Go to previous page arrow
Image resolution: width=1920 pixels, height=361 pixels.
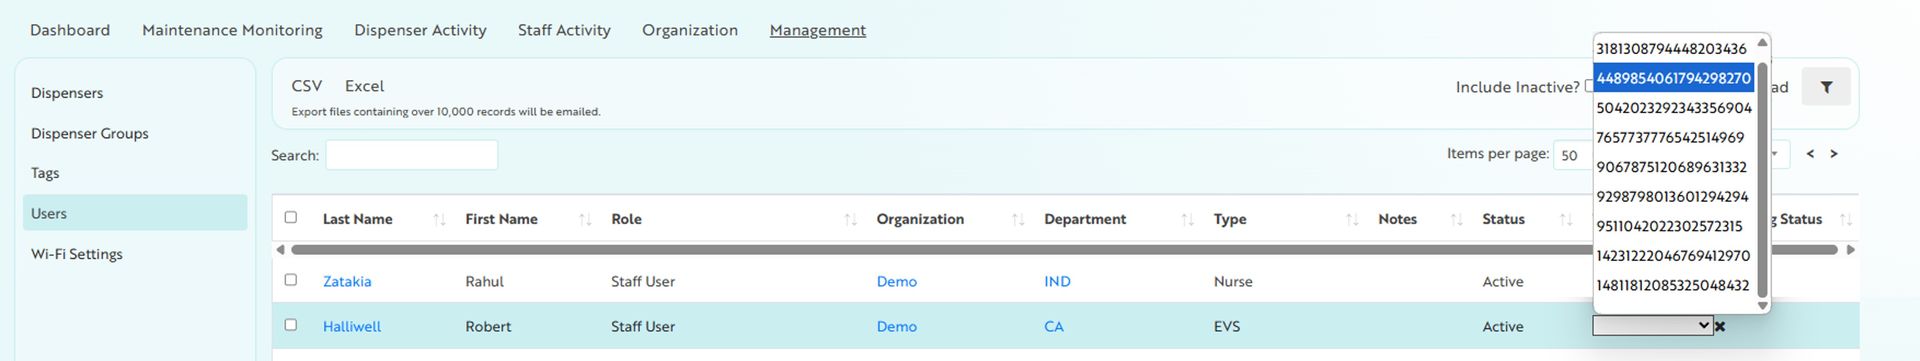coord(1810,154)
